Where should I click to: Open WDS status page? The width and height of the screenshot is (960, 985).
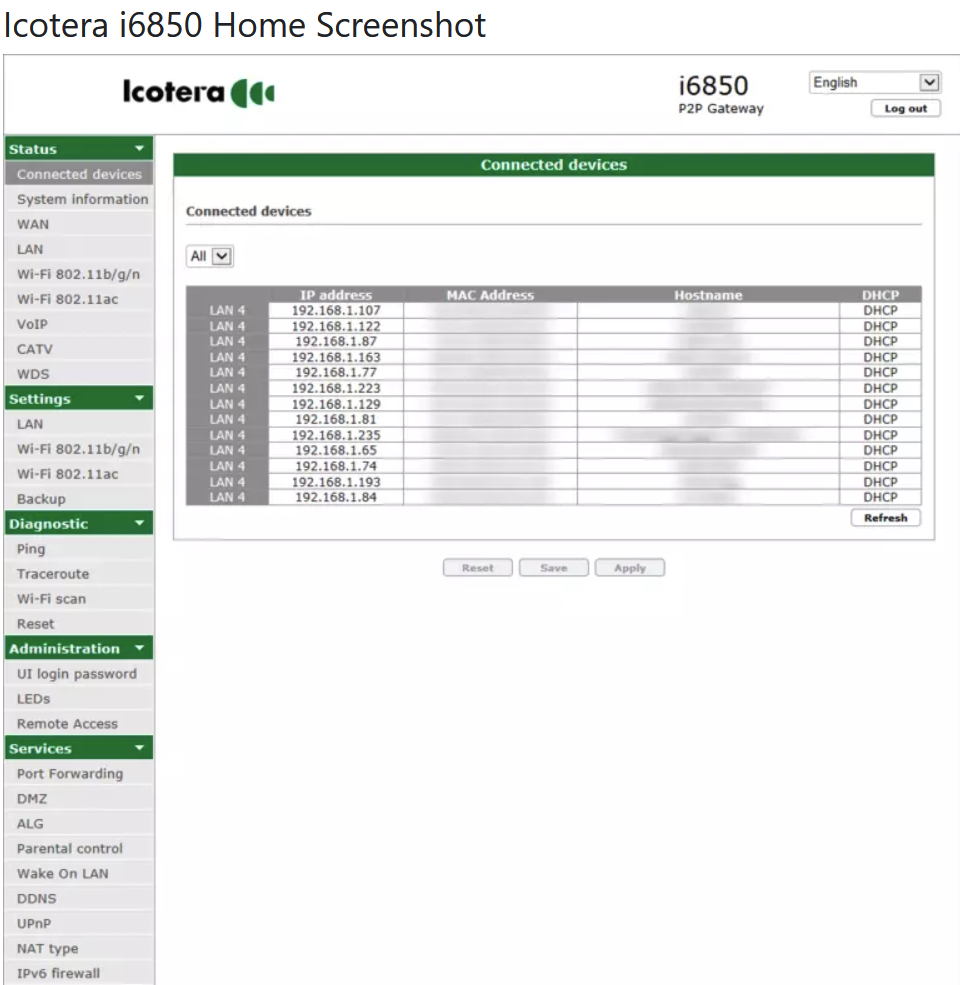79,374
